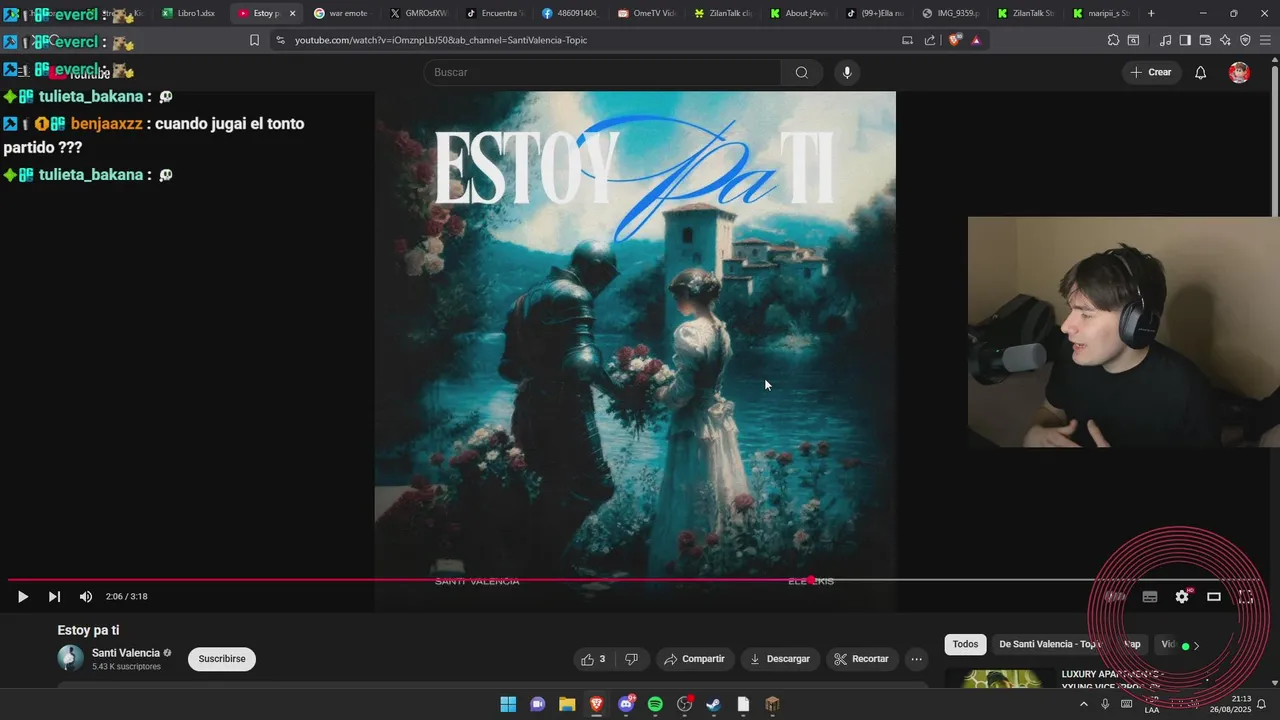Image resolution: width=1280 pixels, height=720 pixels.
Task: Click the youtube.com address bar URL
Action: click(441, 40)
